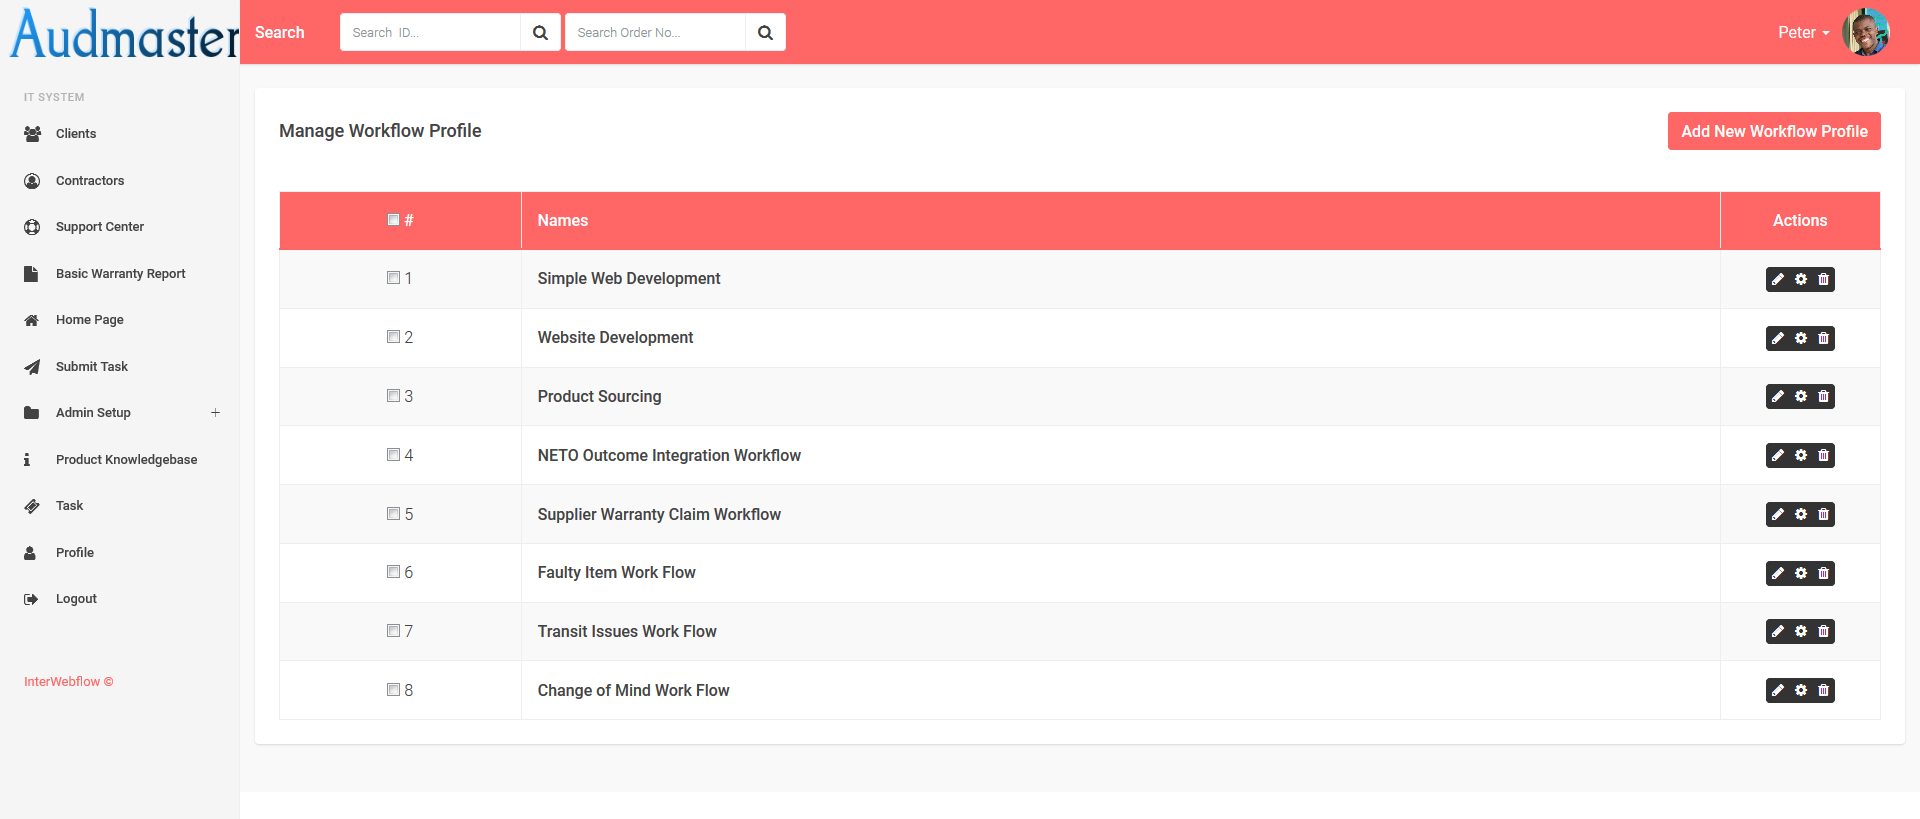Click Add New Workflow Profile button

pos(1774,131)
